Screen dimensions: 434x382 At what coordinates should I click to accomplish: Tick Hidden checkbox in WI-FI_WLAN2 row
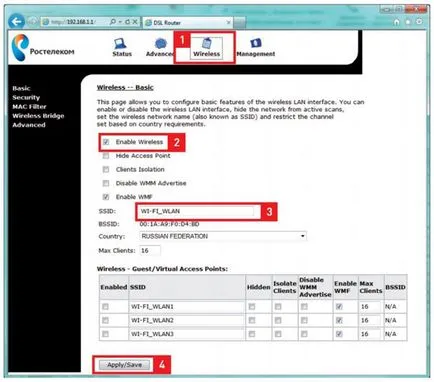[x=252, y=320]
